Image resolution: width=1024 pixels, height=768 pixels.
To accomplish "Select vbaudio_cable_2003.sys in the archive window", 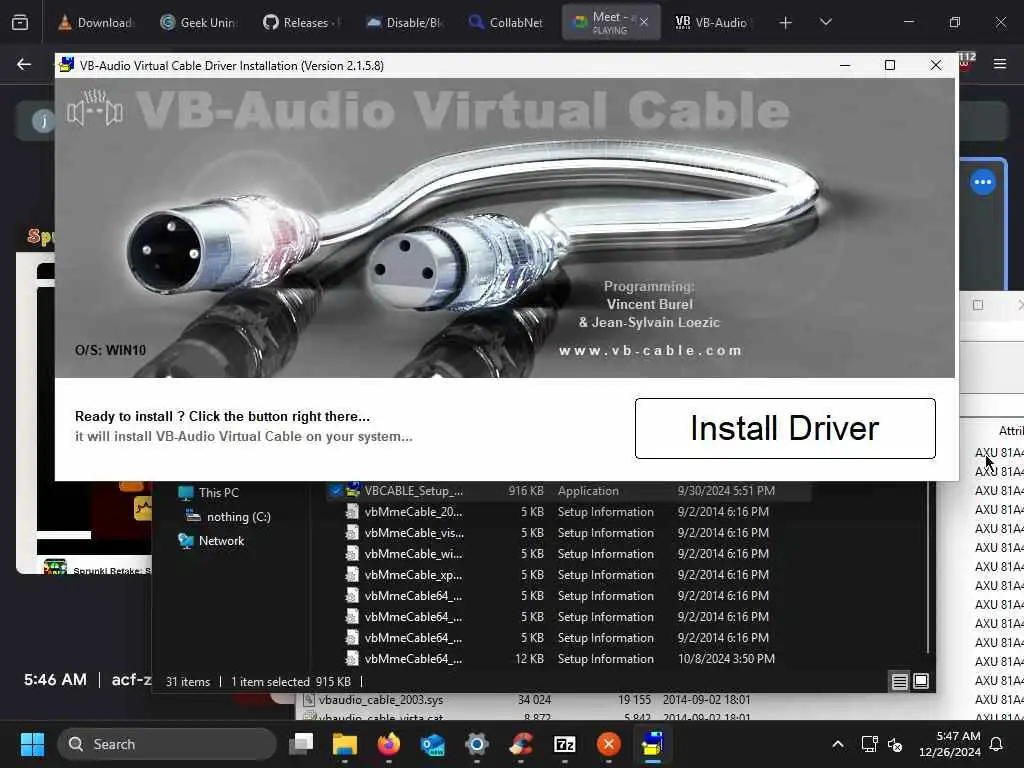I will click(x=381, y=699).
